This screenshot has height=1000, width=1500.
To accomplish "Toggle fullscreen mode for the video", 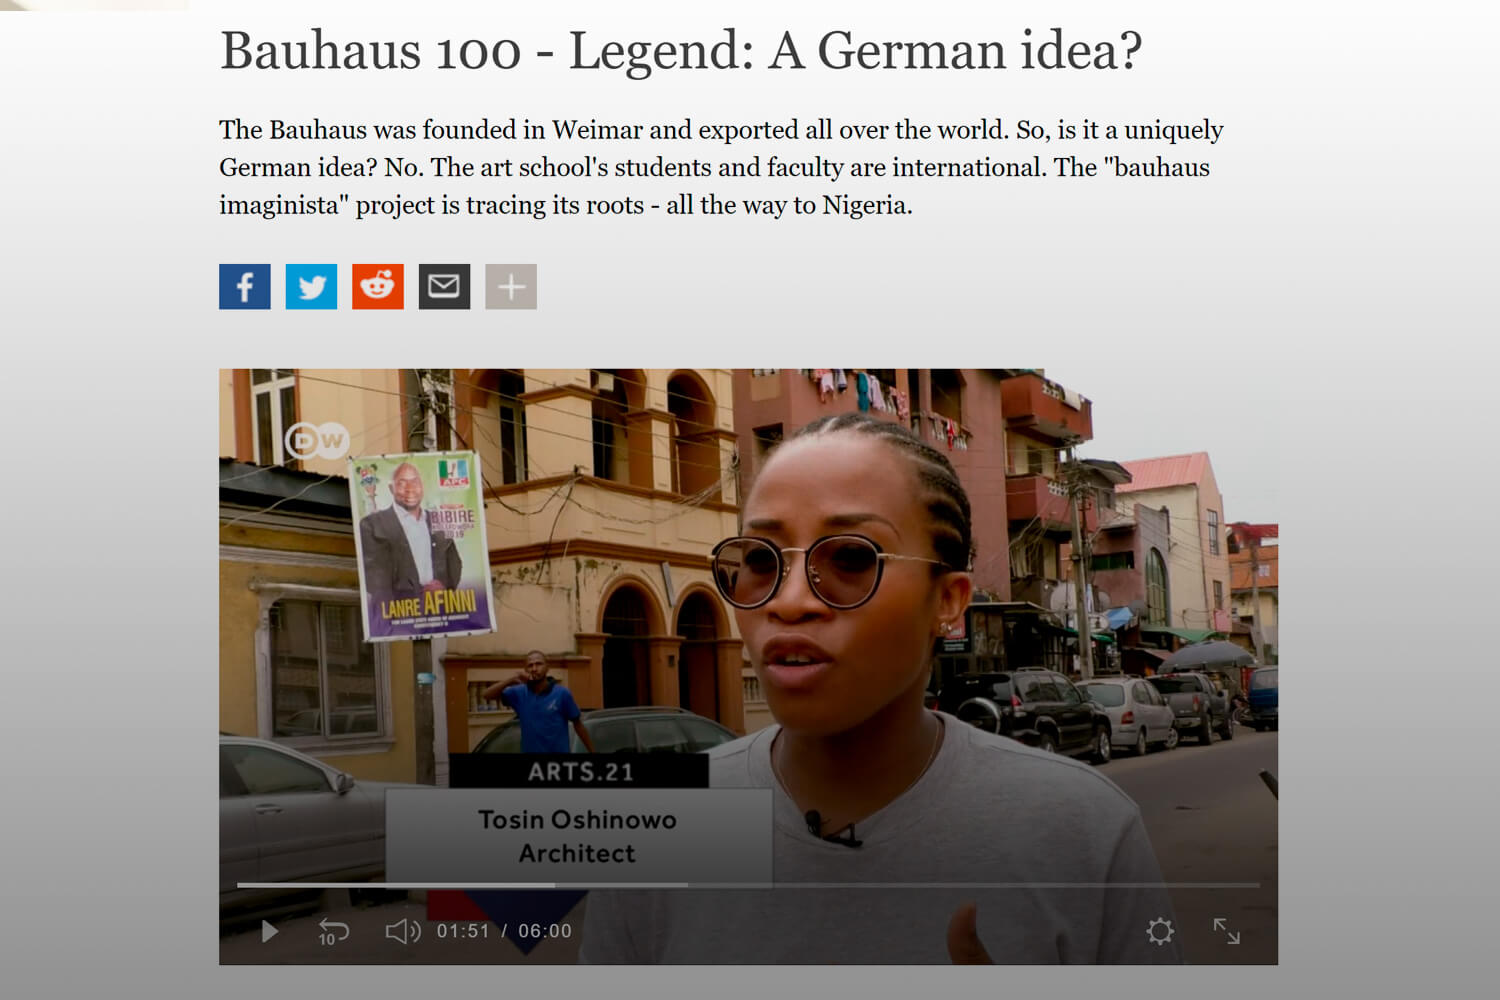I will pyautogui.click(x=1226, y=931).
